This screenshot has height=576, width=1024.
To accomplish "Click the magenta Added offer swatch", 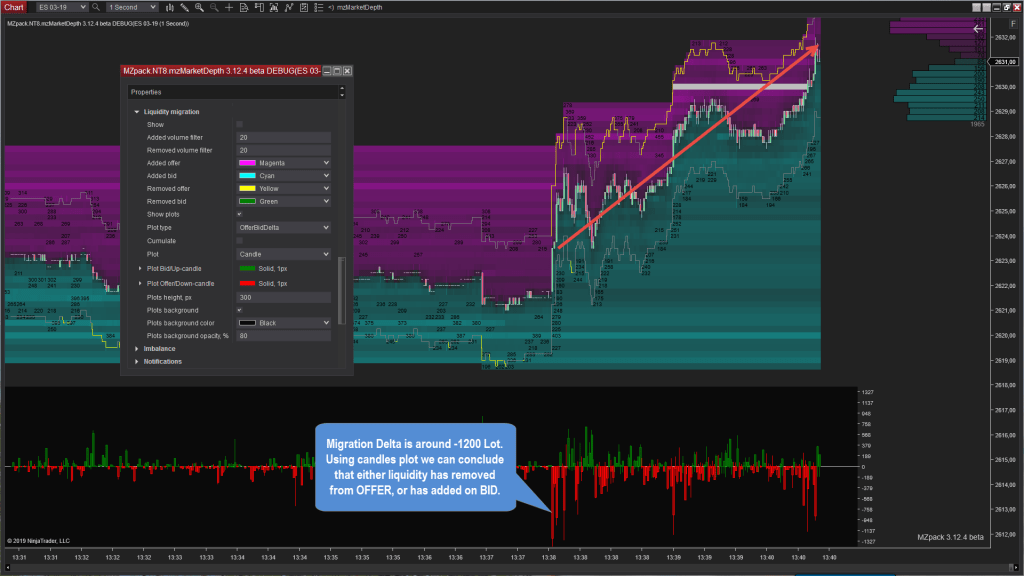I will tap(247, 163).
